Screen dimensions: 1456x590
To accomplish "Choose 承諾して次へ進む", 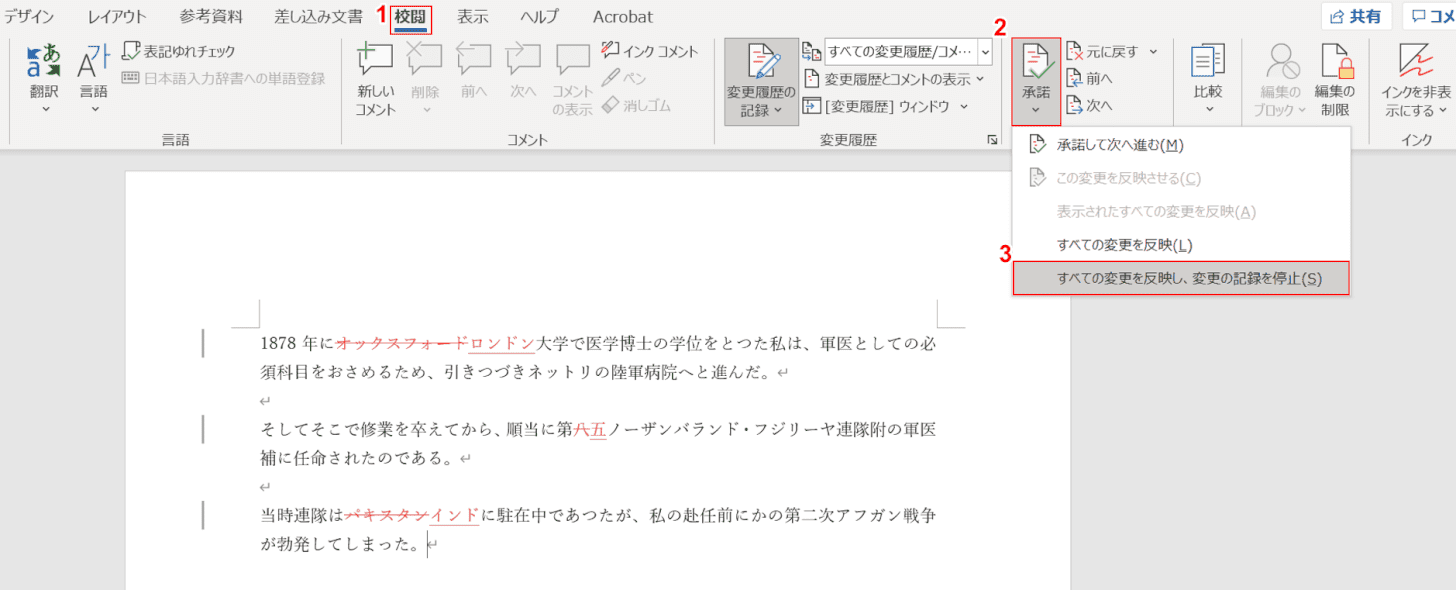I will tap(1181, 145).
